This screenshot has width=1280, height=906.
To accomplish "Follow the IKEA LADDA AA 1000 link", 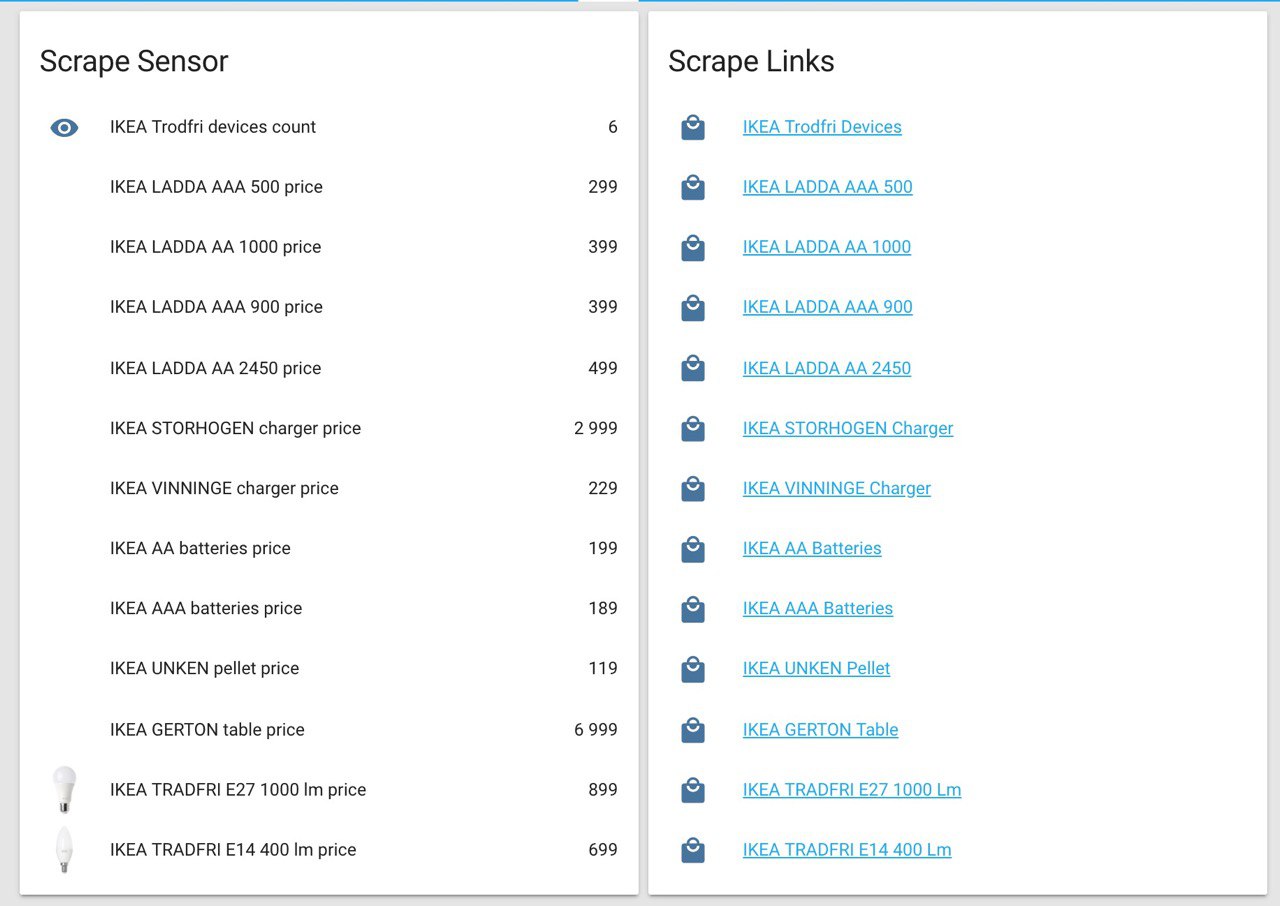I will 827,247.
